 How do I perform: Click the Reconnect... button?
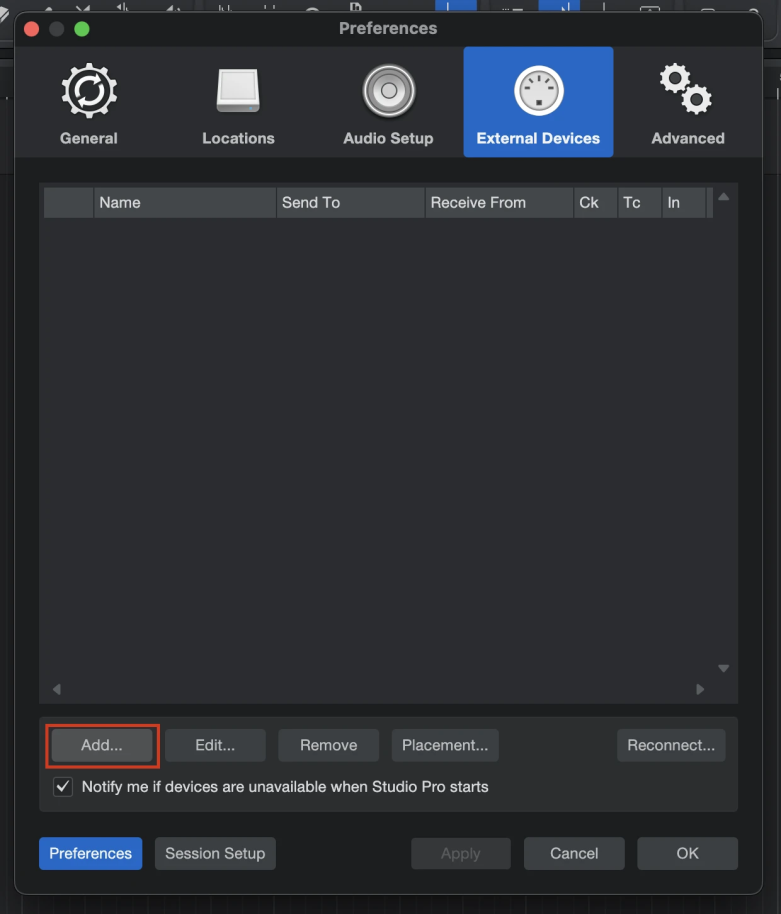click(671, 745)
